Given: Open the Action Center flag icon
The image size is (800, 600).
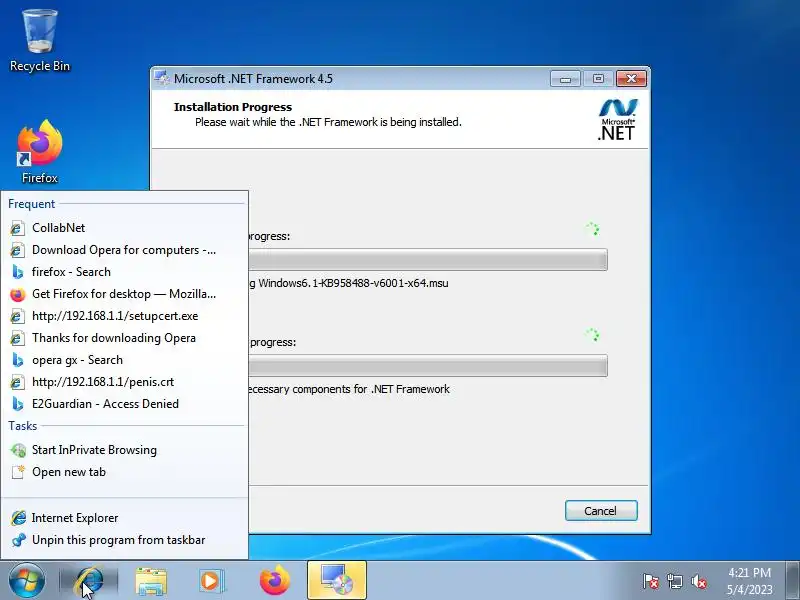Looking at the screenshot, I should point(651,581).
